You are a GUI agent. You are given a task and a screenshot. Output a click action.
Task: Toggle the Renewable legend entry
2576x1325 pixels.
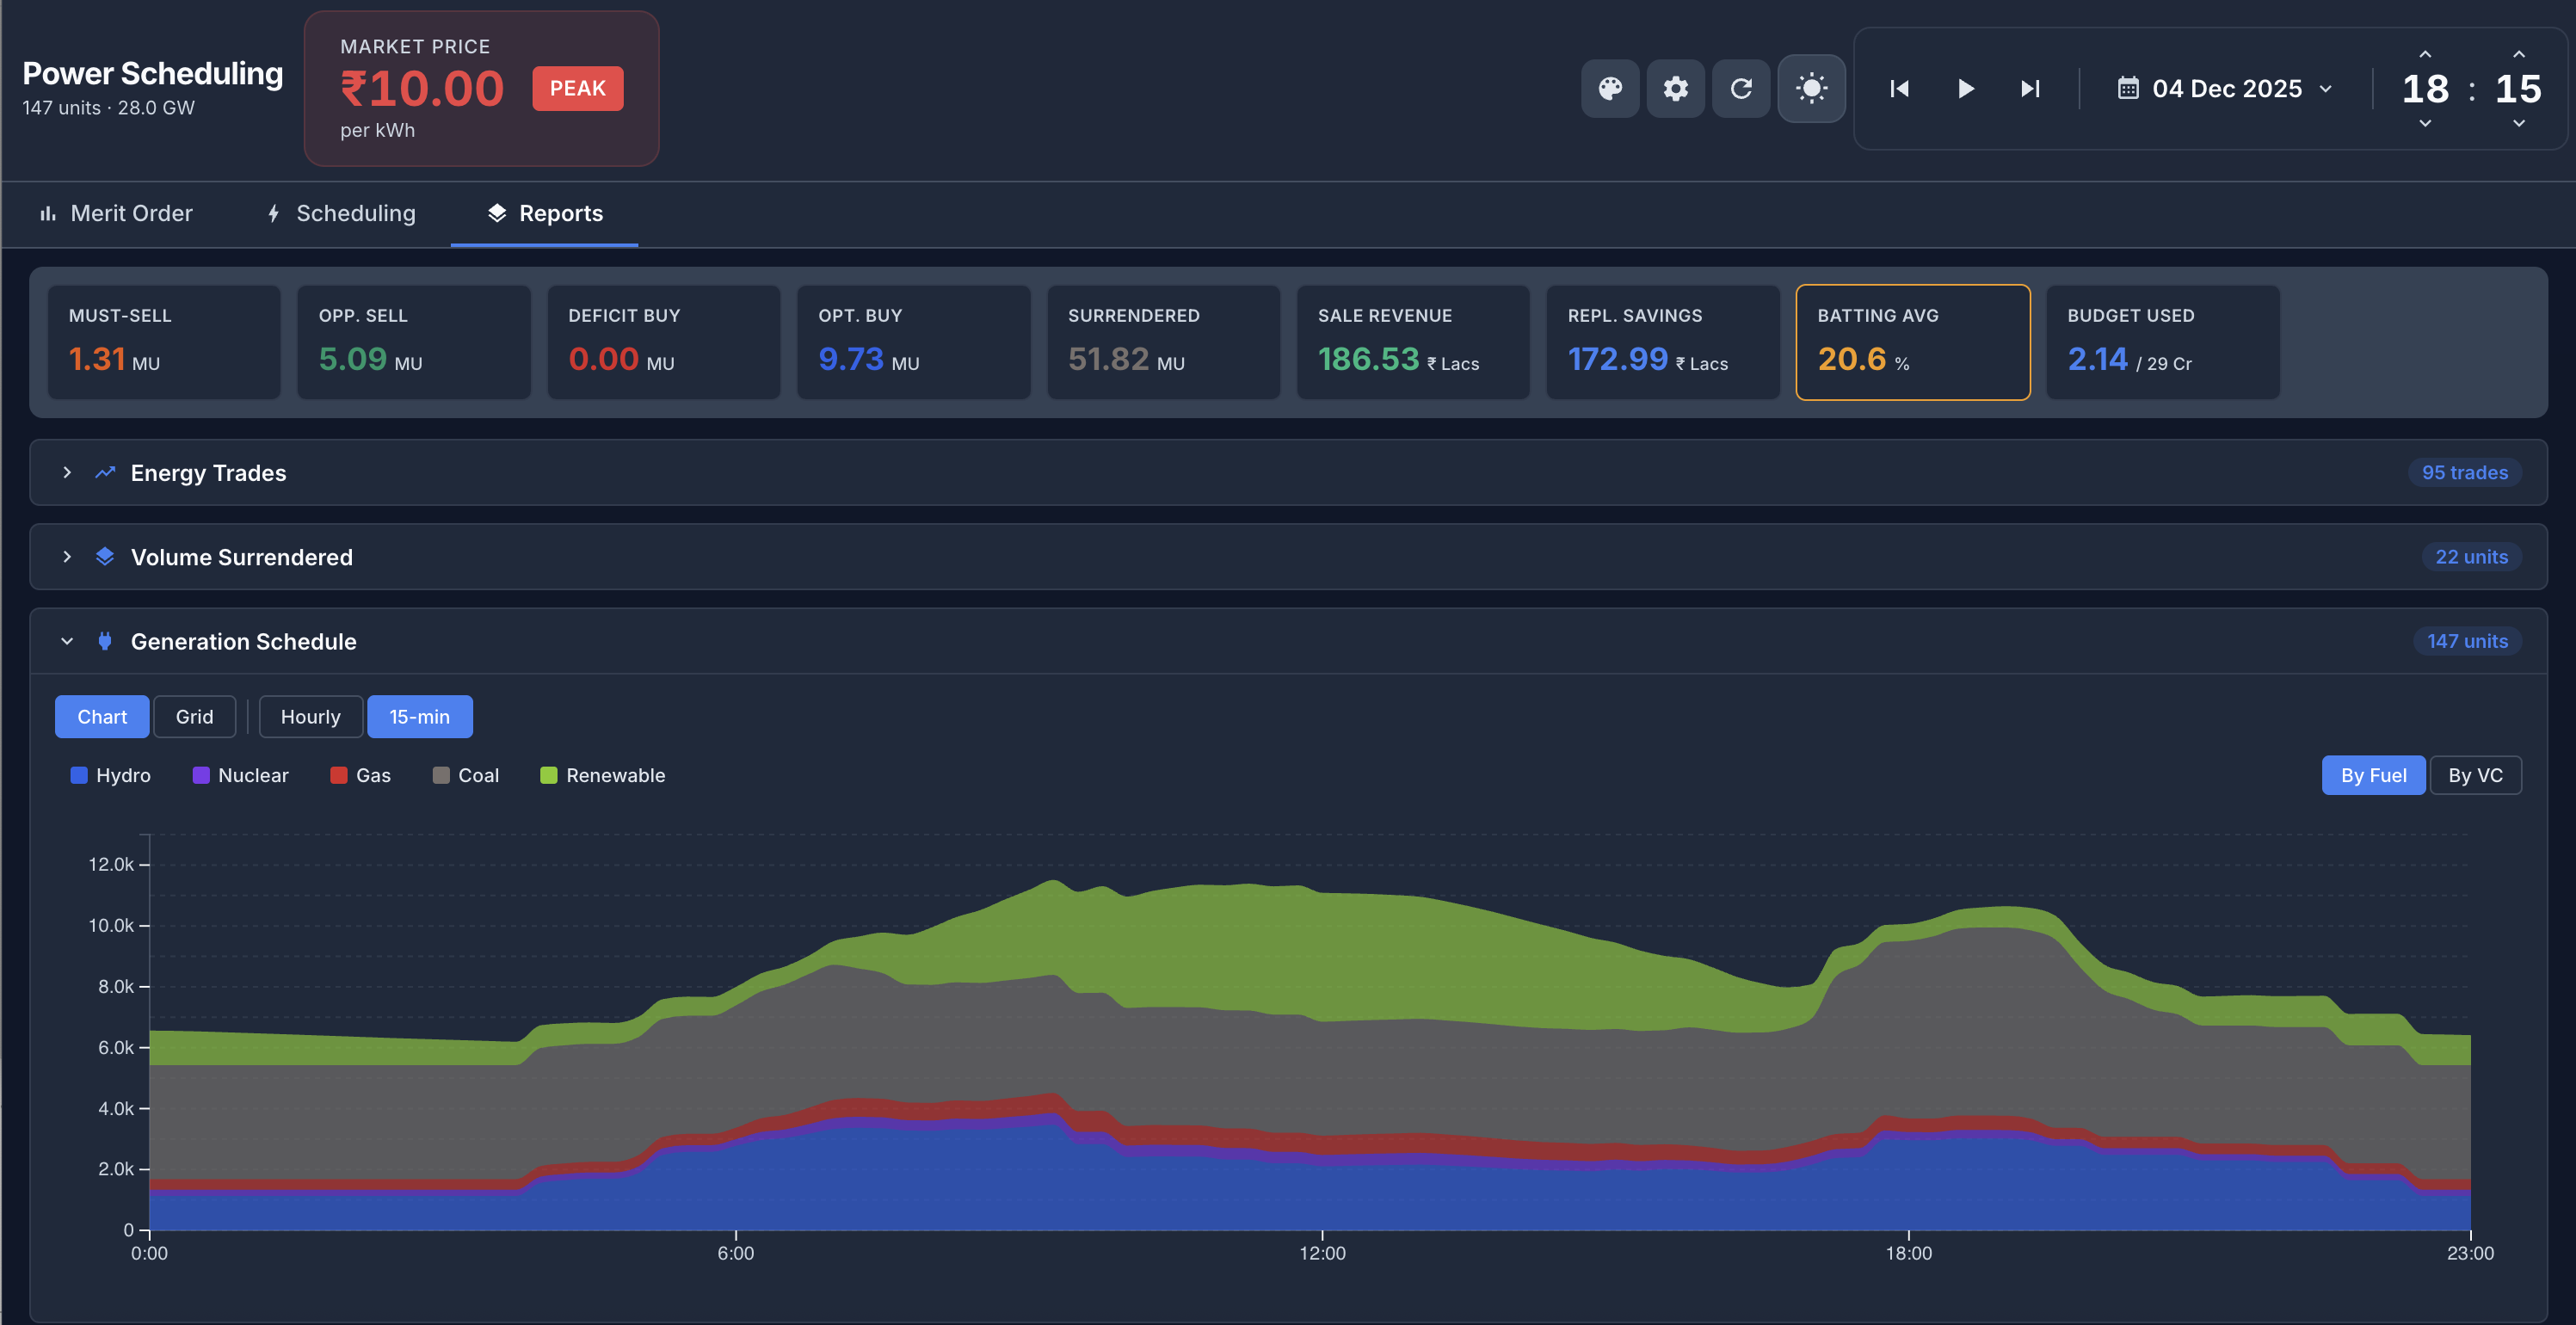point(603,774)
